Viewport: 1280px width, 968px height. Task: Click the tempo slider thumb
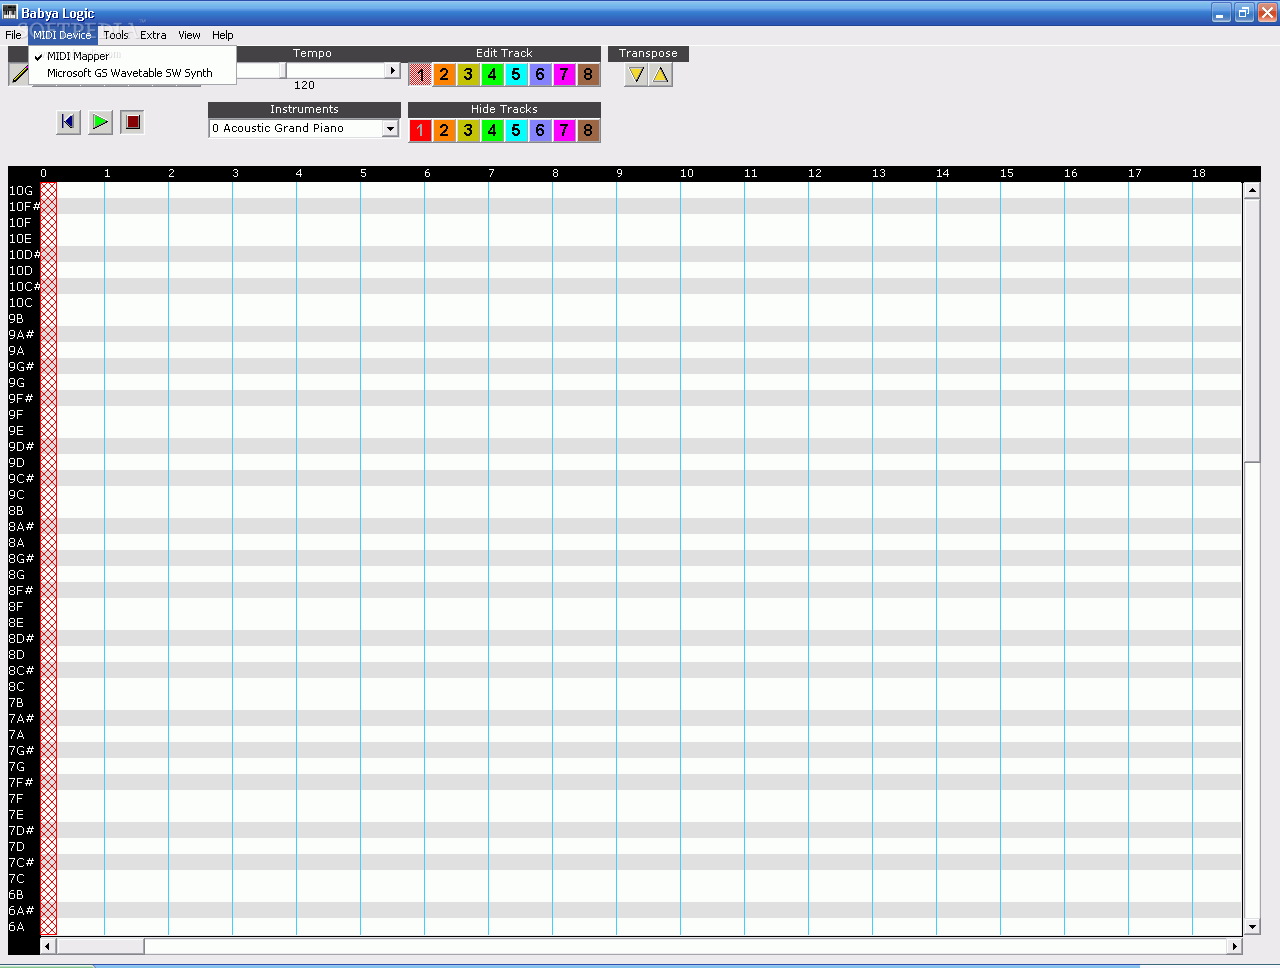click(283, 71)
